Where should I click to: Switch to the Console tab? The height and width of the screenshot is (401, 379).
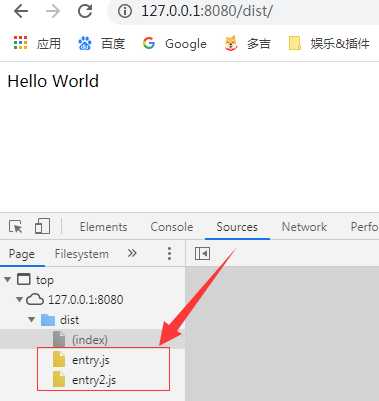pos(172,227)
